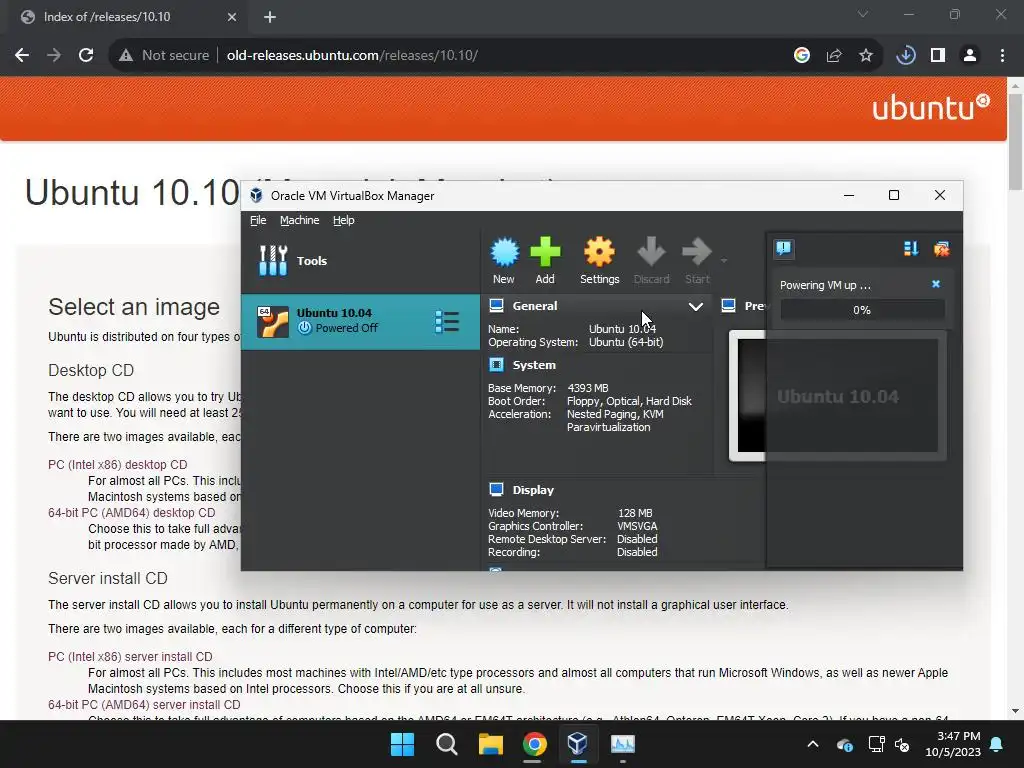Click the Discard saved state arrow

coord(651,252)
